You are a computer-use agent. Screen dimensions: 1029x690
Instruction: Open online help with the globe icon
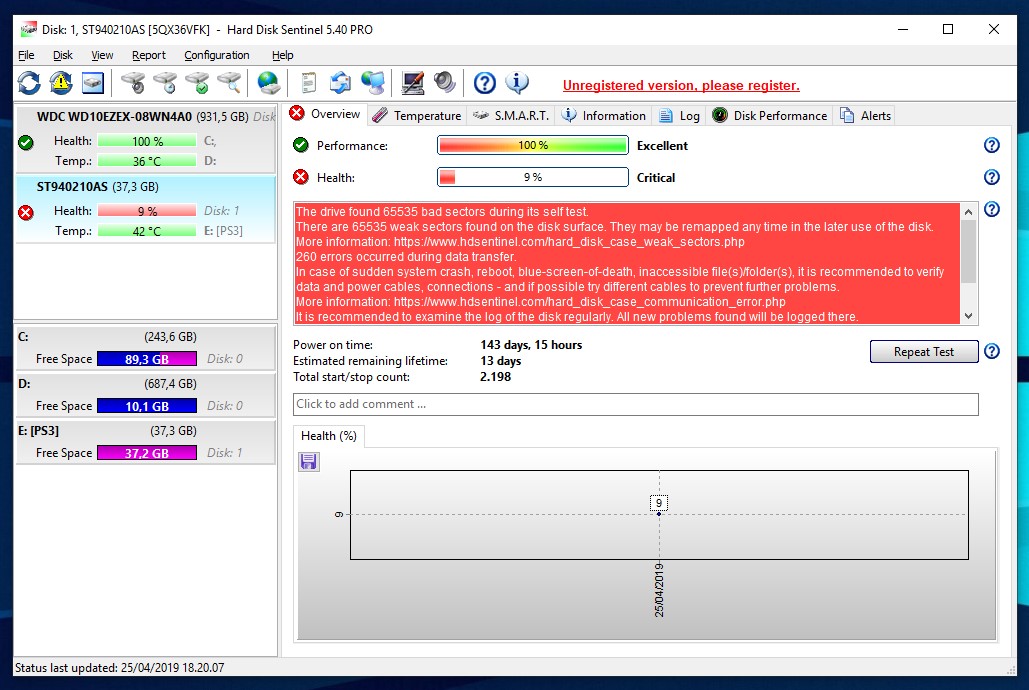[267, 83]
